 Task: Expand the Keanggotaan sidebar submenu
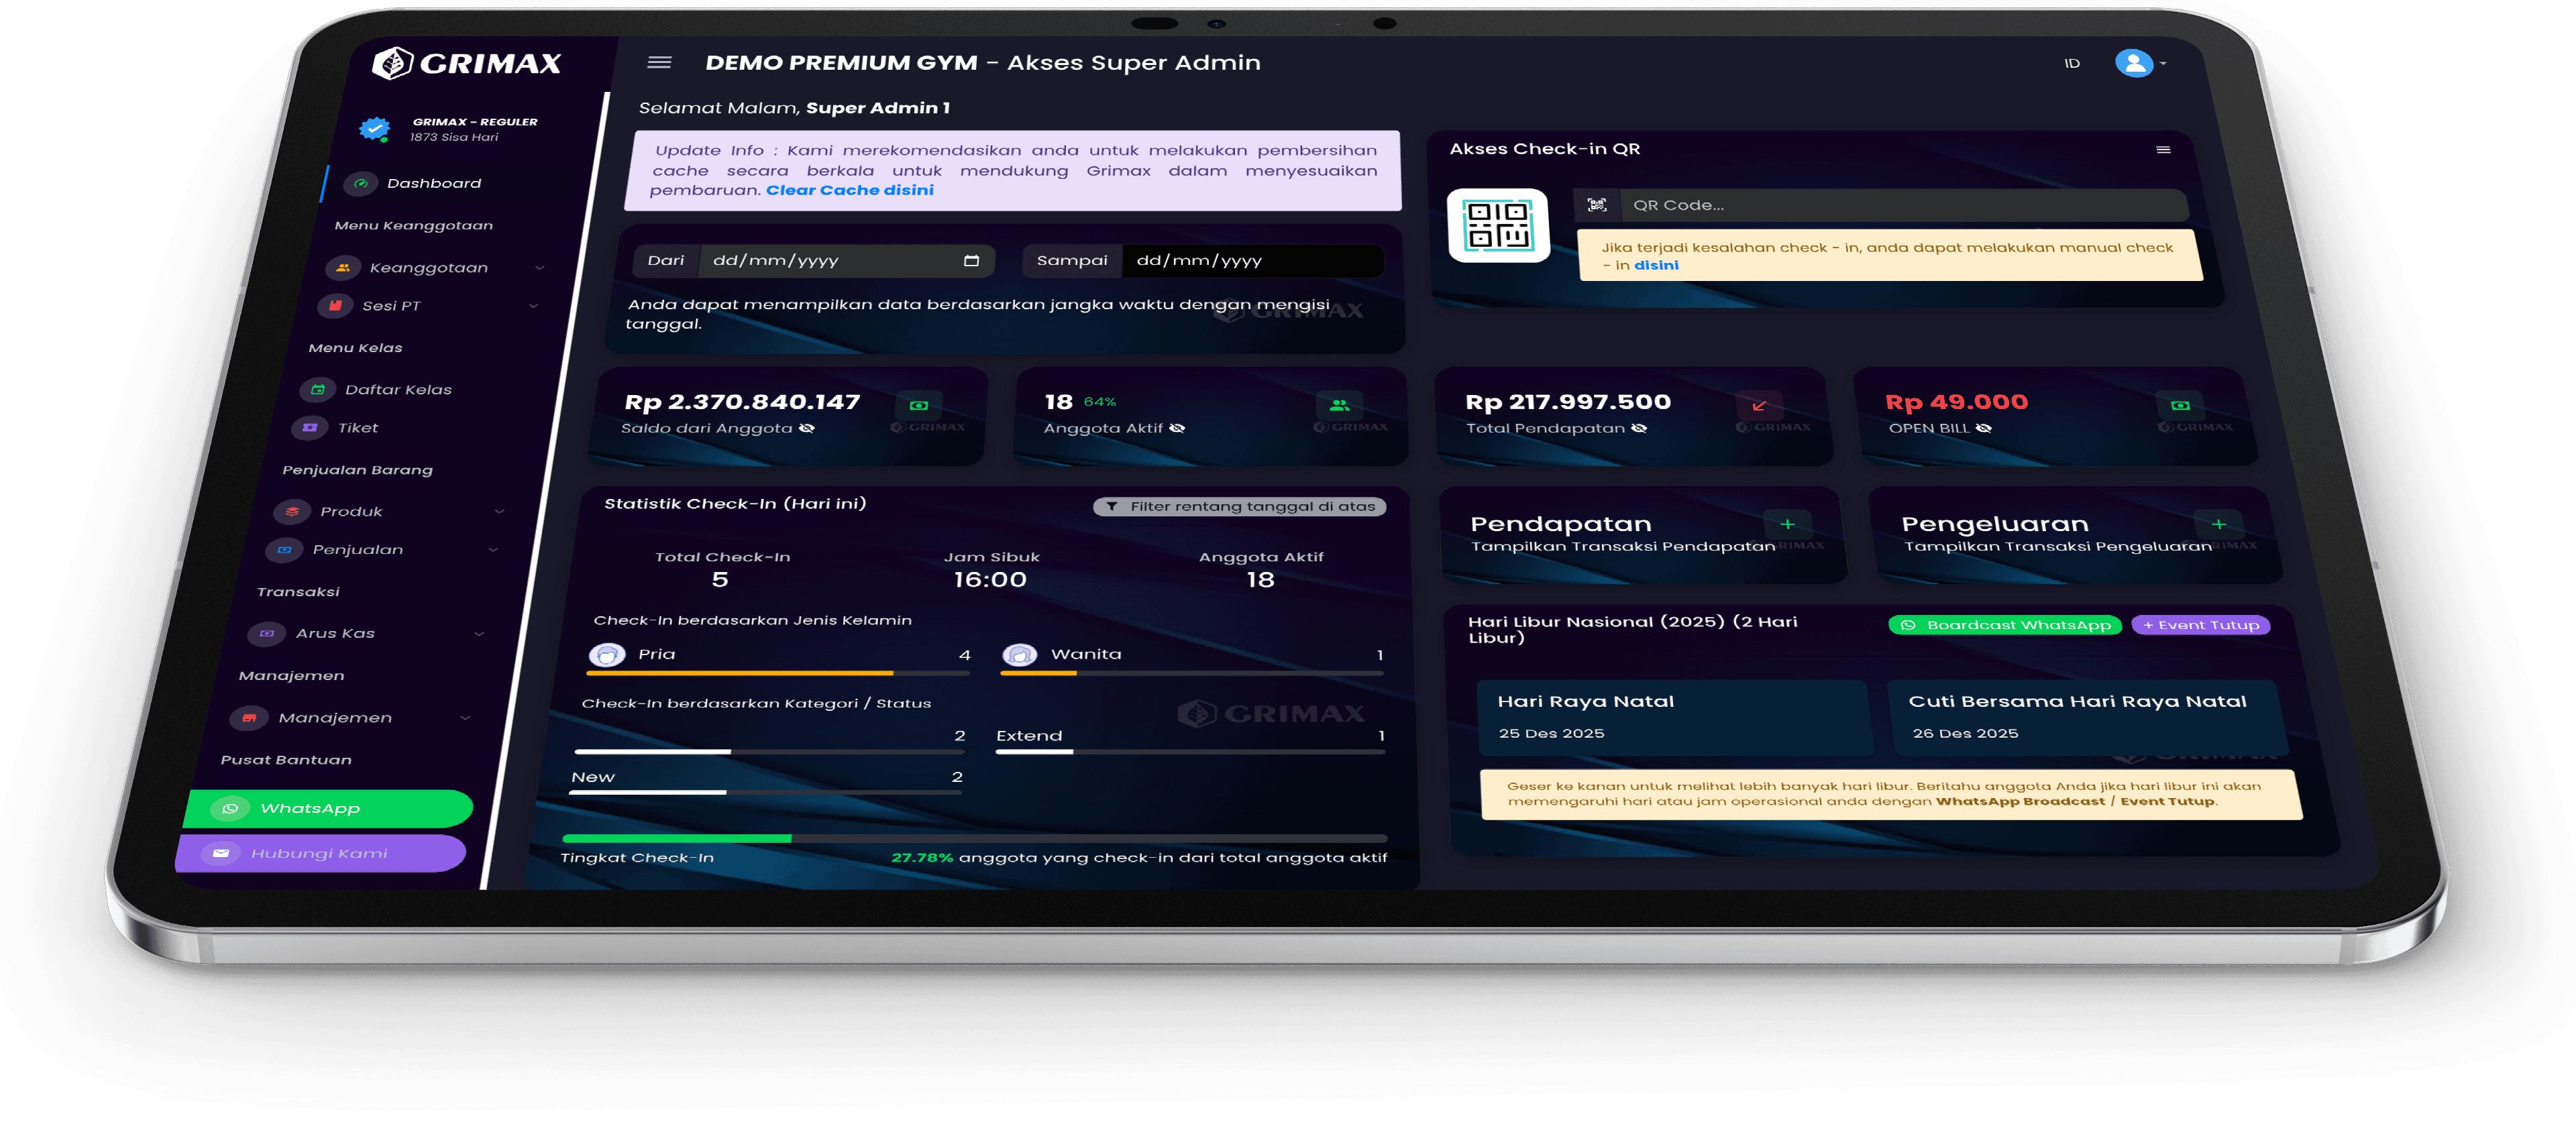pyautogui.click(x=428, y=268)
